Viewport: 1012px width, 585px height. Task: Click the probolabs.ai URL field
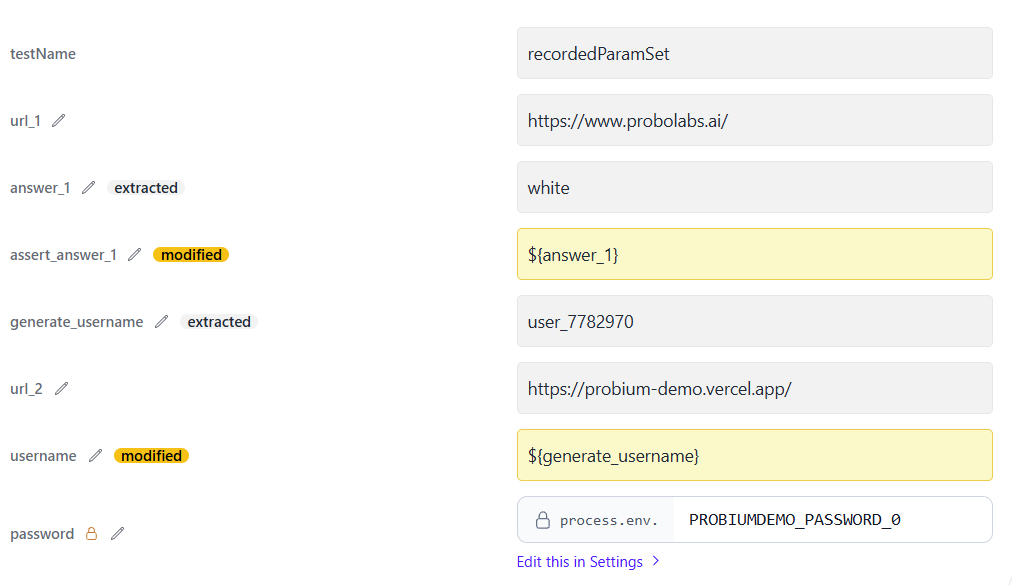754,121
